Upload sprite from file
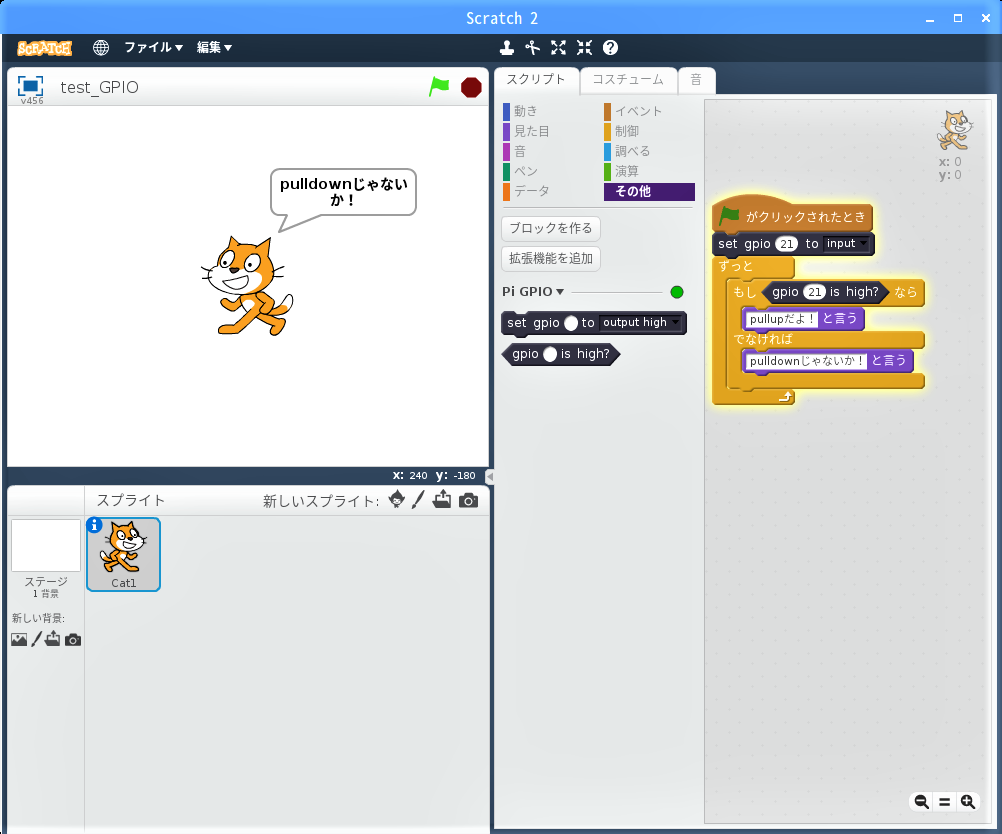 tap(442, 500)
